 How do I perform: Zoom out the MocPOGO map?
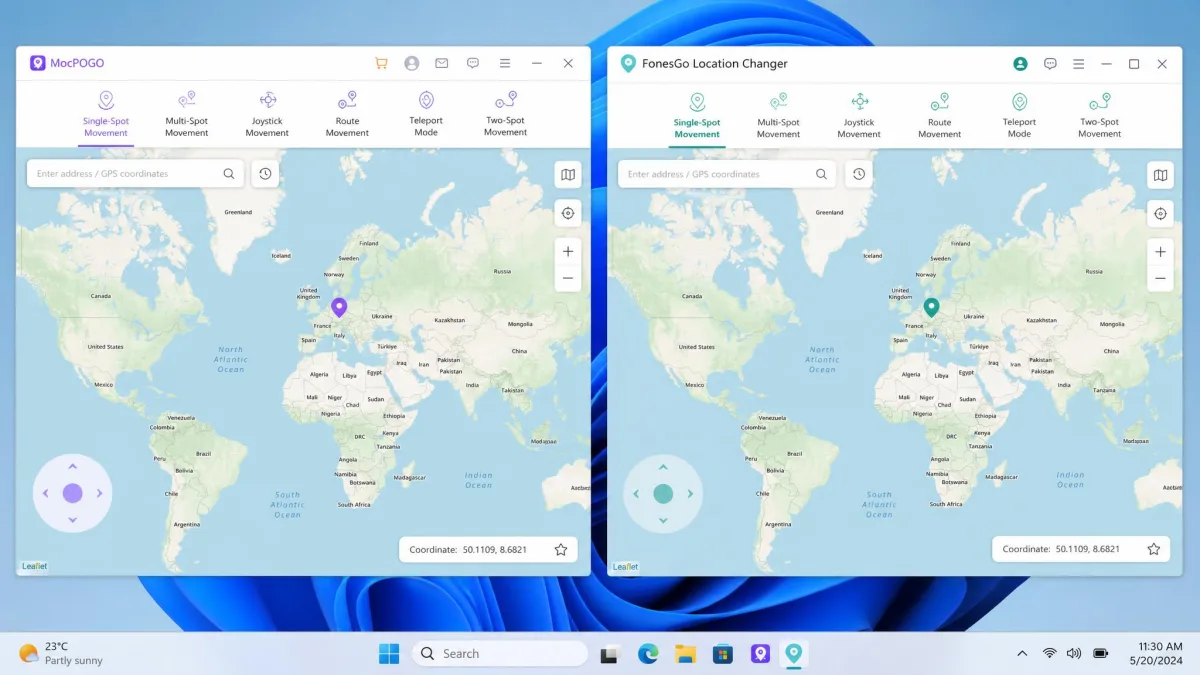coord(568,278)
